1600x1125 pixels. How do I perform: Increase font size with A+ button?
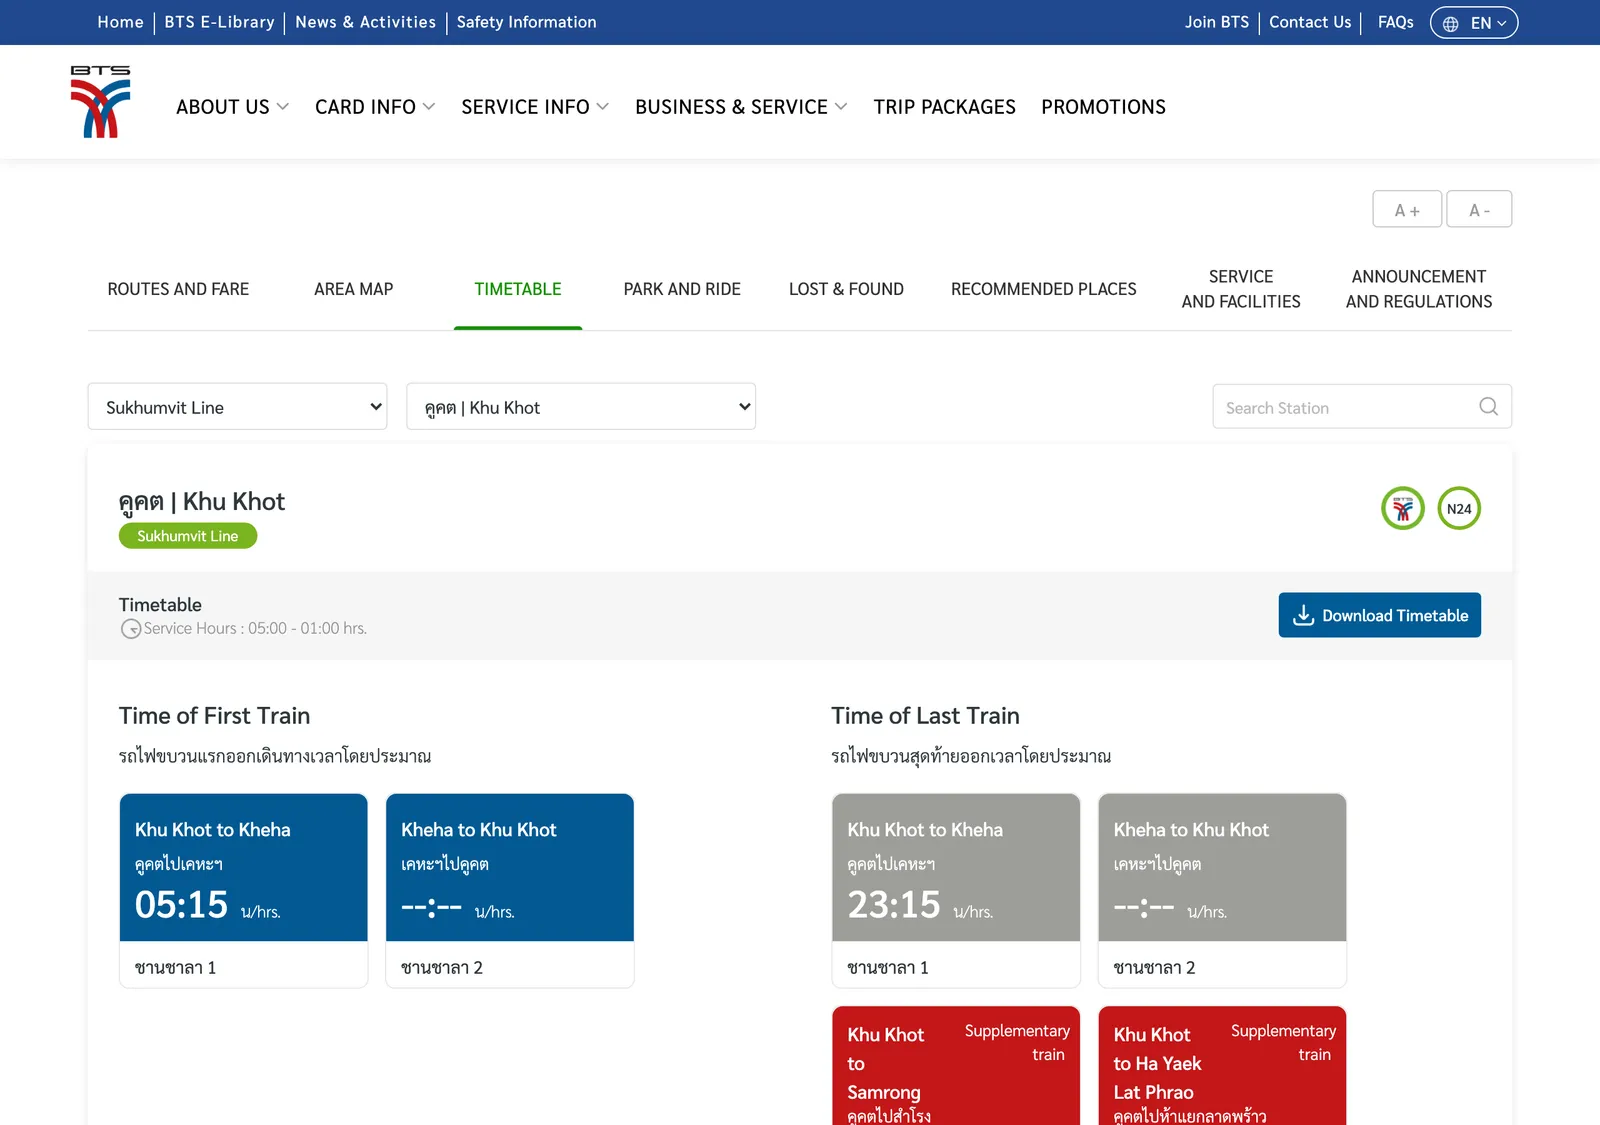pos(1407,210)
